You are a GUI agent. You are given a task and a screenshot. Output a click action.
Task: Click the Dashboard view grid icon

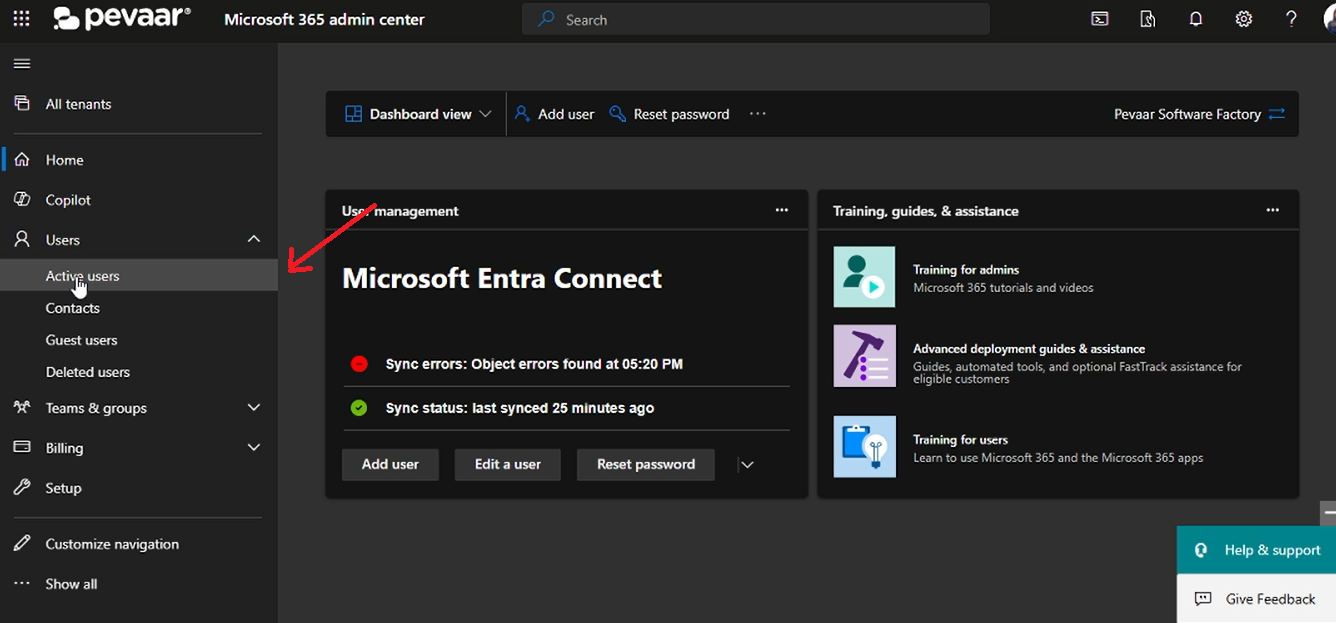click(x=353, y=114)
